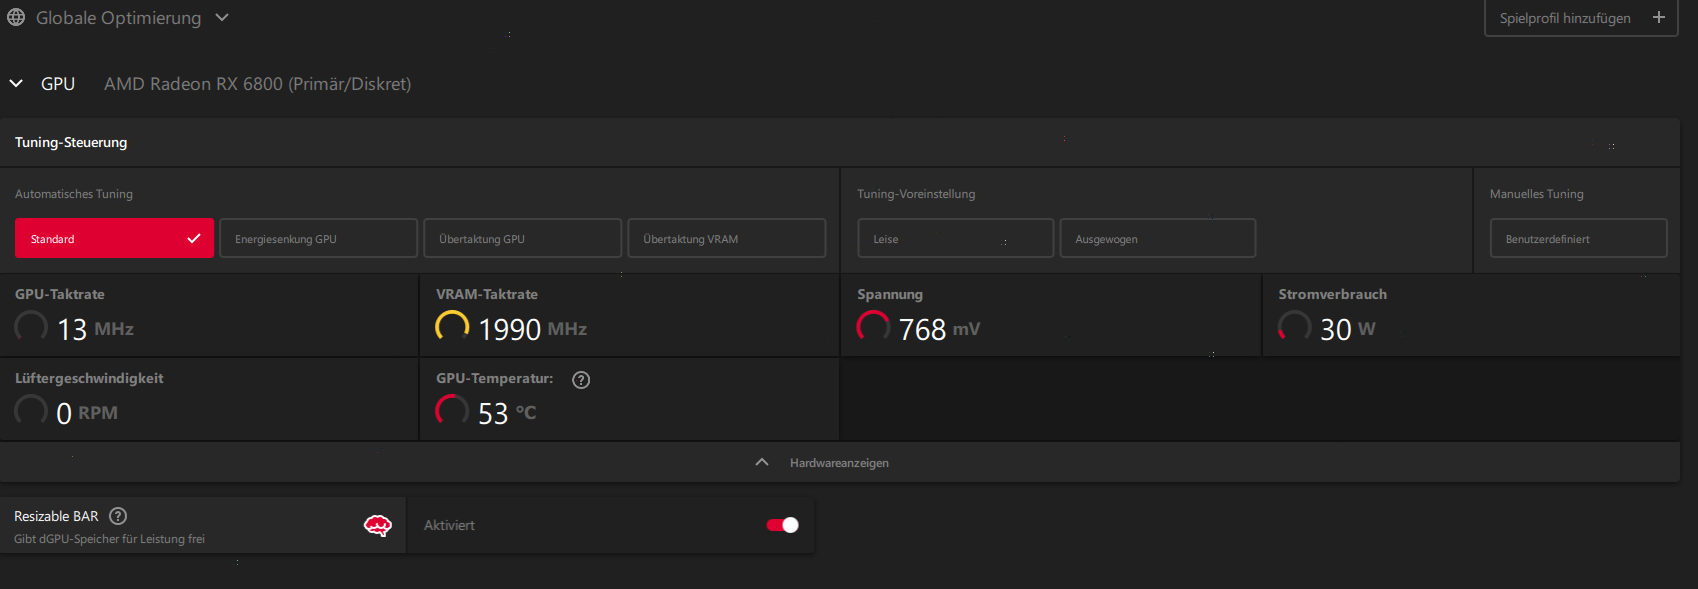Select Energiesenkung GPU tuning
Image resolution: width=1698 pixels, height=589 pixels.
pos(318,238)
